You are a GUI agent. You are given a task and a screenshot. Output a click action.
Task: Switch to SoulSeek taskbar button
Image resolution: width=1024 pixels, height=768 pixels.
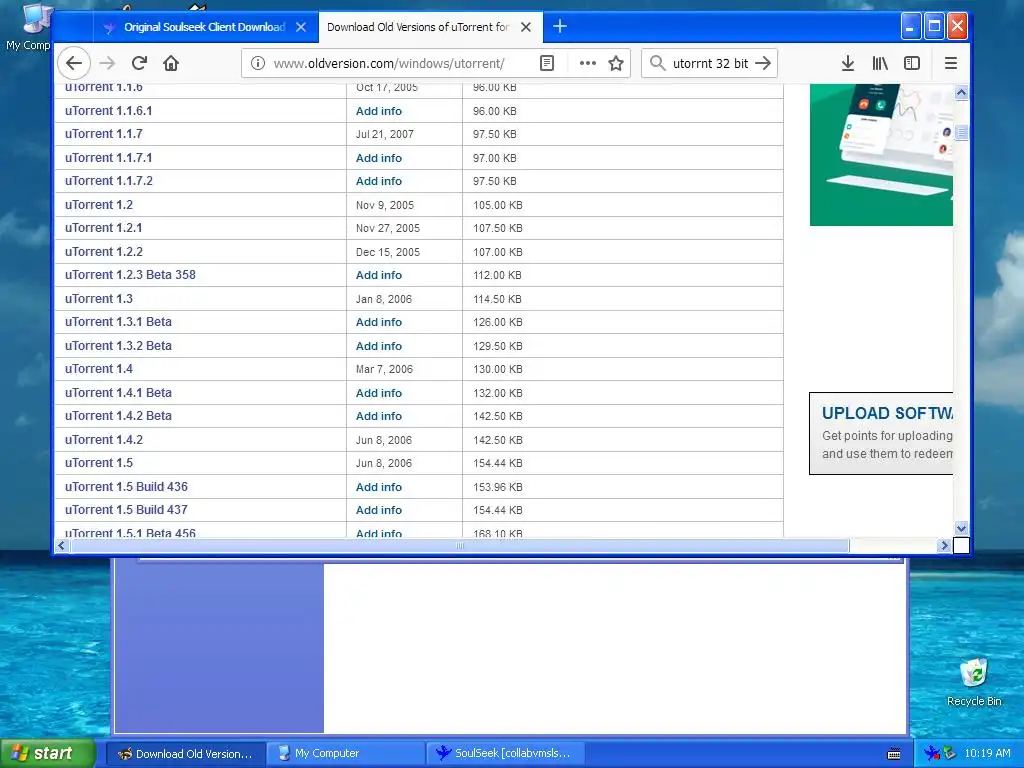point(505,754)
